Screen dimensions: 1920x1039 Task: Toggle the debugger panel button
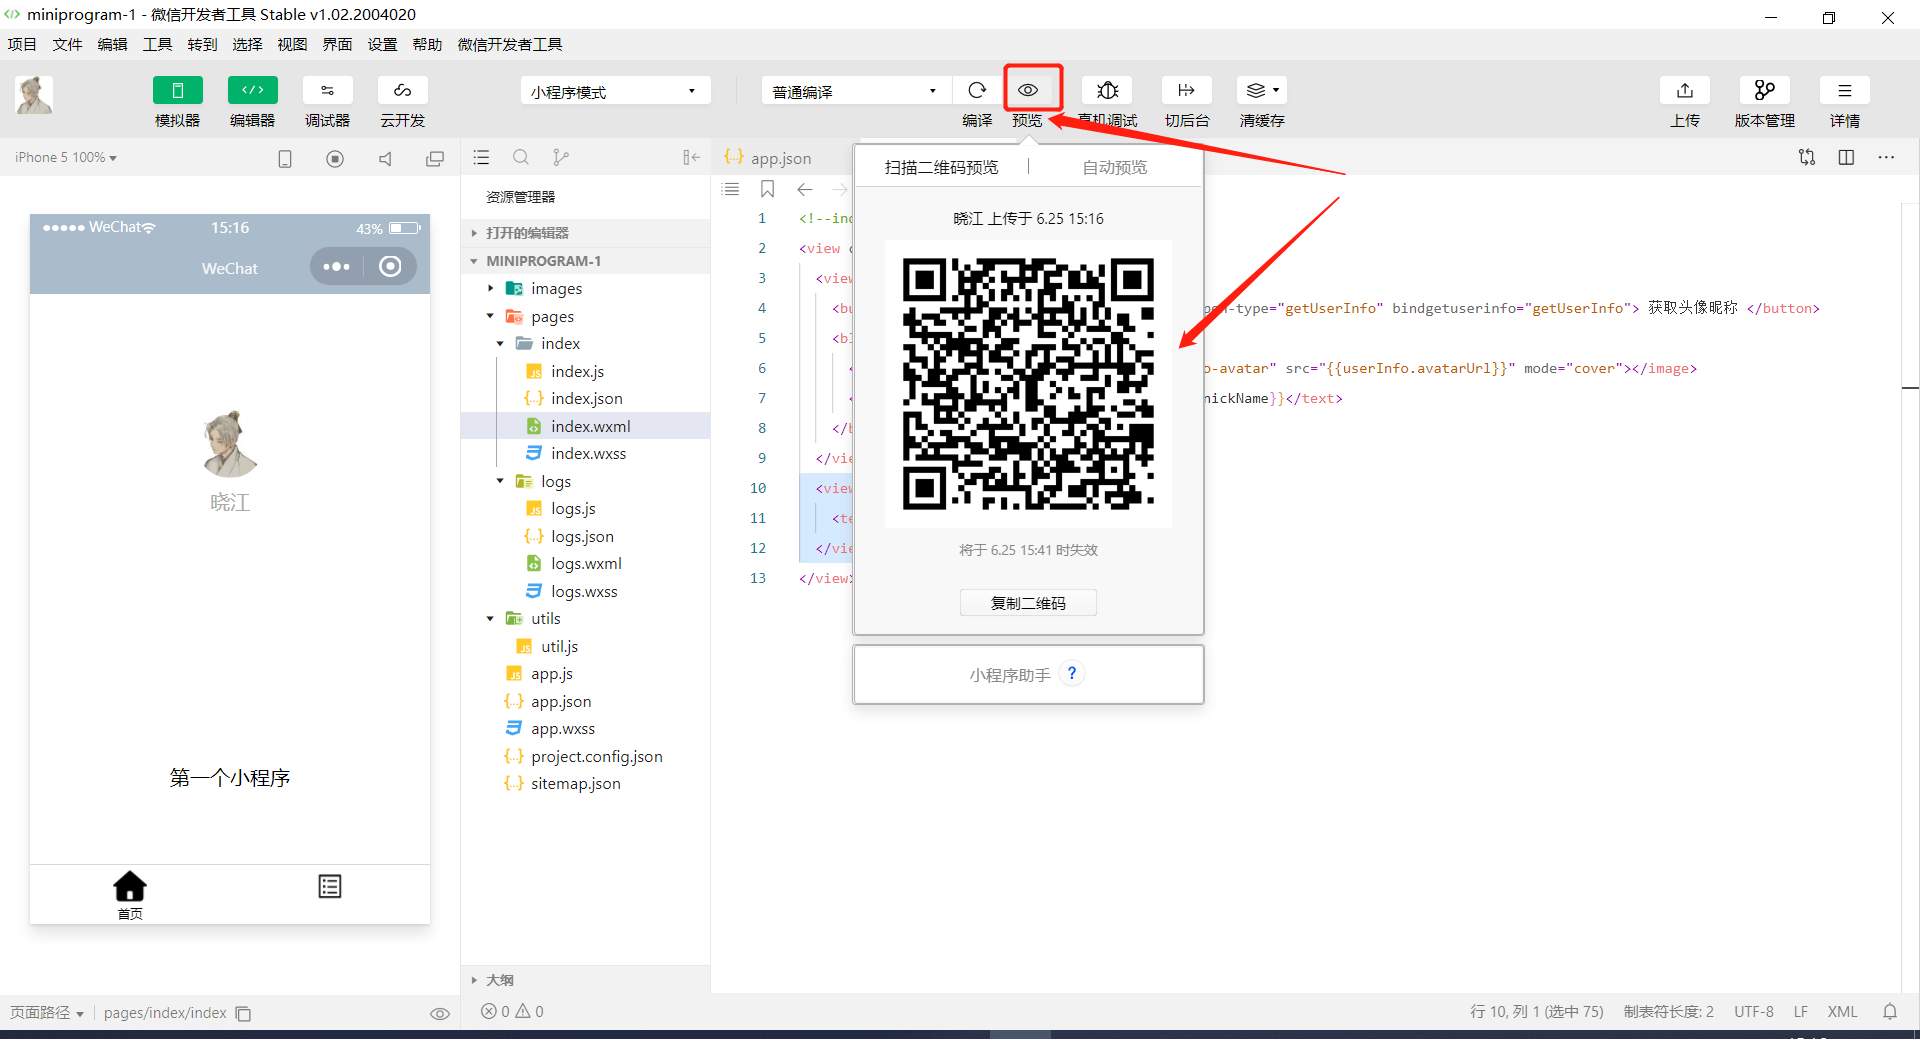(x=327, y=90)
